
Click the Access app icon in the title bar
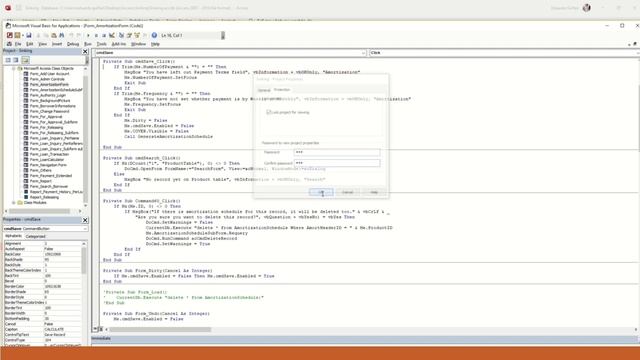[x=8, y=8]
